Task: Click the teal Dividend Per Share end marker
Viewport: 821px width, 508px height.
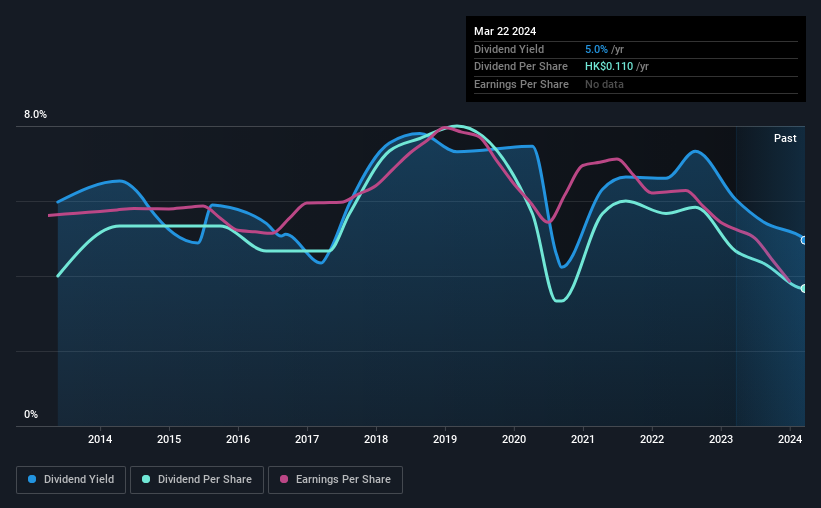Action: (804, 289)
